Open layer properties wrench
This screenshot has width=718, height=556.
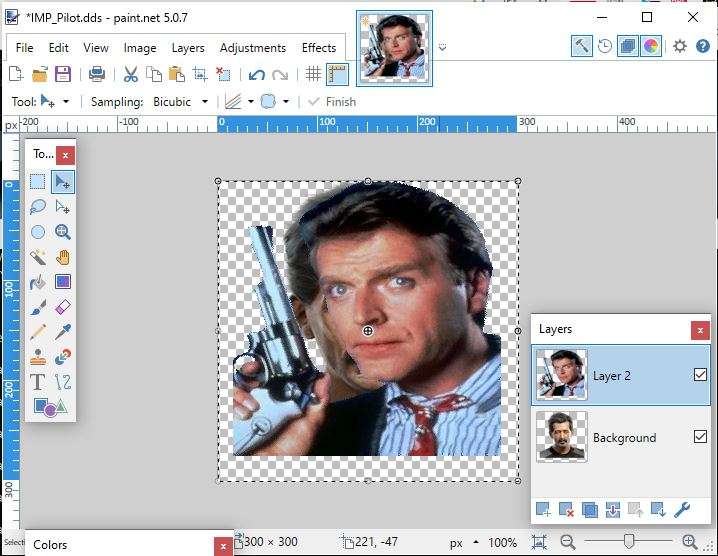click(682, 509)
